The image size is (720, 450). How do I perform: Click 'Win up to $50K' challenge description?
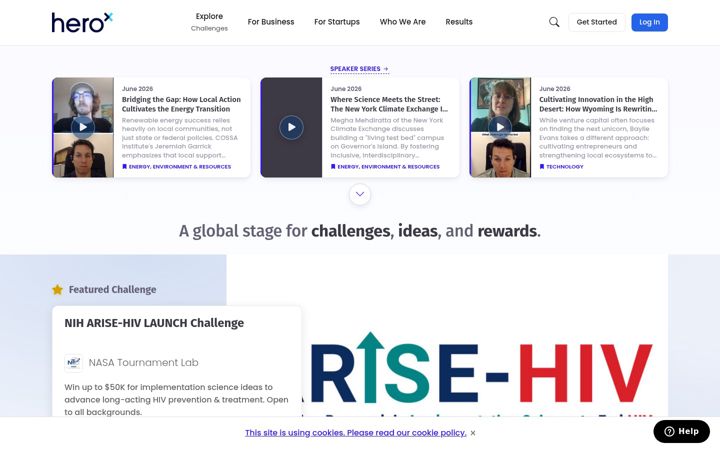[x=176, y=399]
